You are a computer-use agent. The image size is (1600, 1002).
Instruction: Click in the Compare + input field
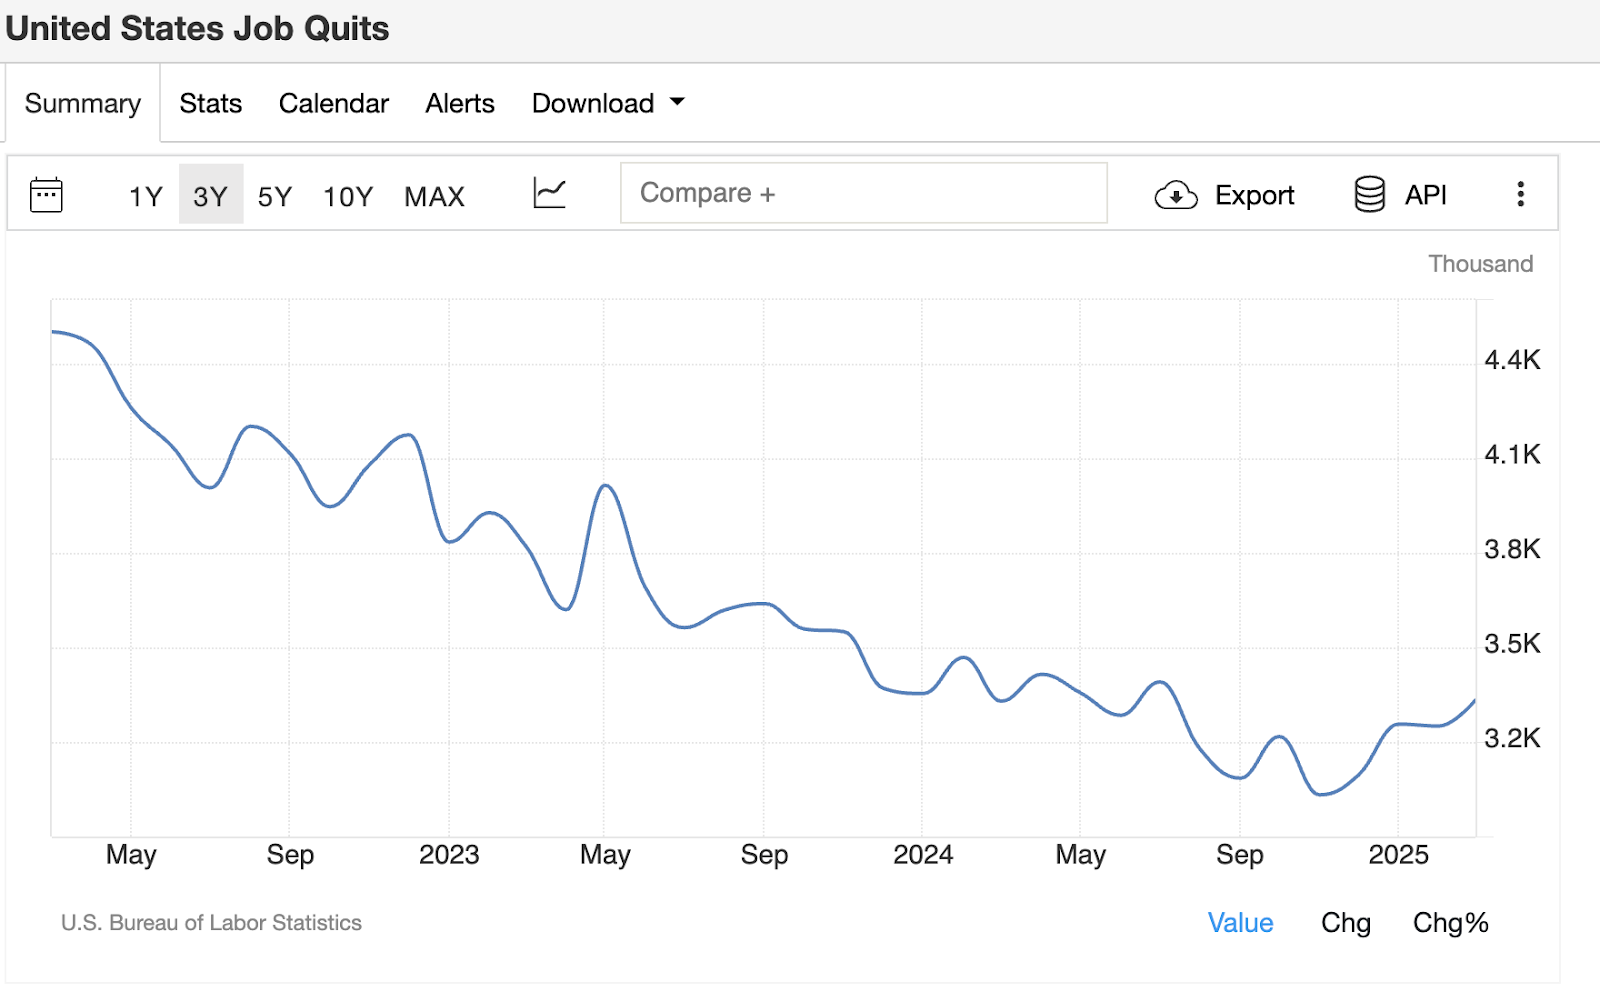(x=863, y=193)
